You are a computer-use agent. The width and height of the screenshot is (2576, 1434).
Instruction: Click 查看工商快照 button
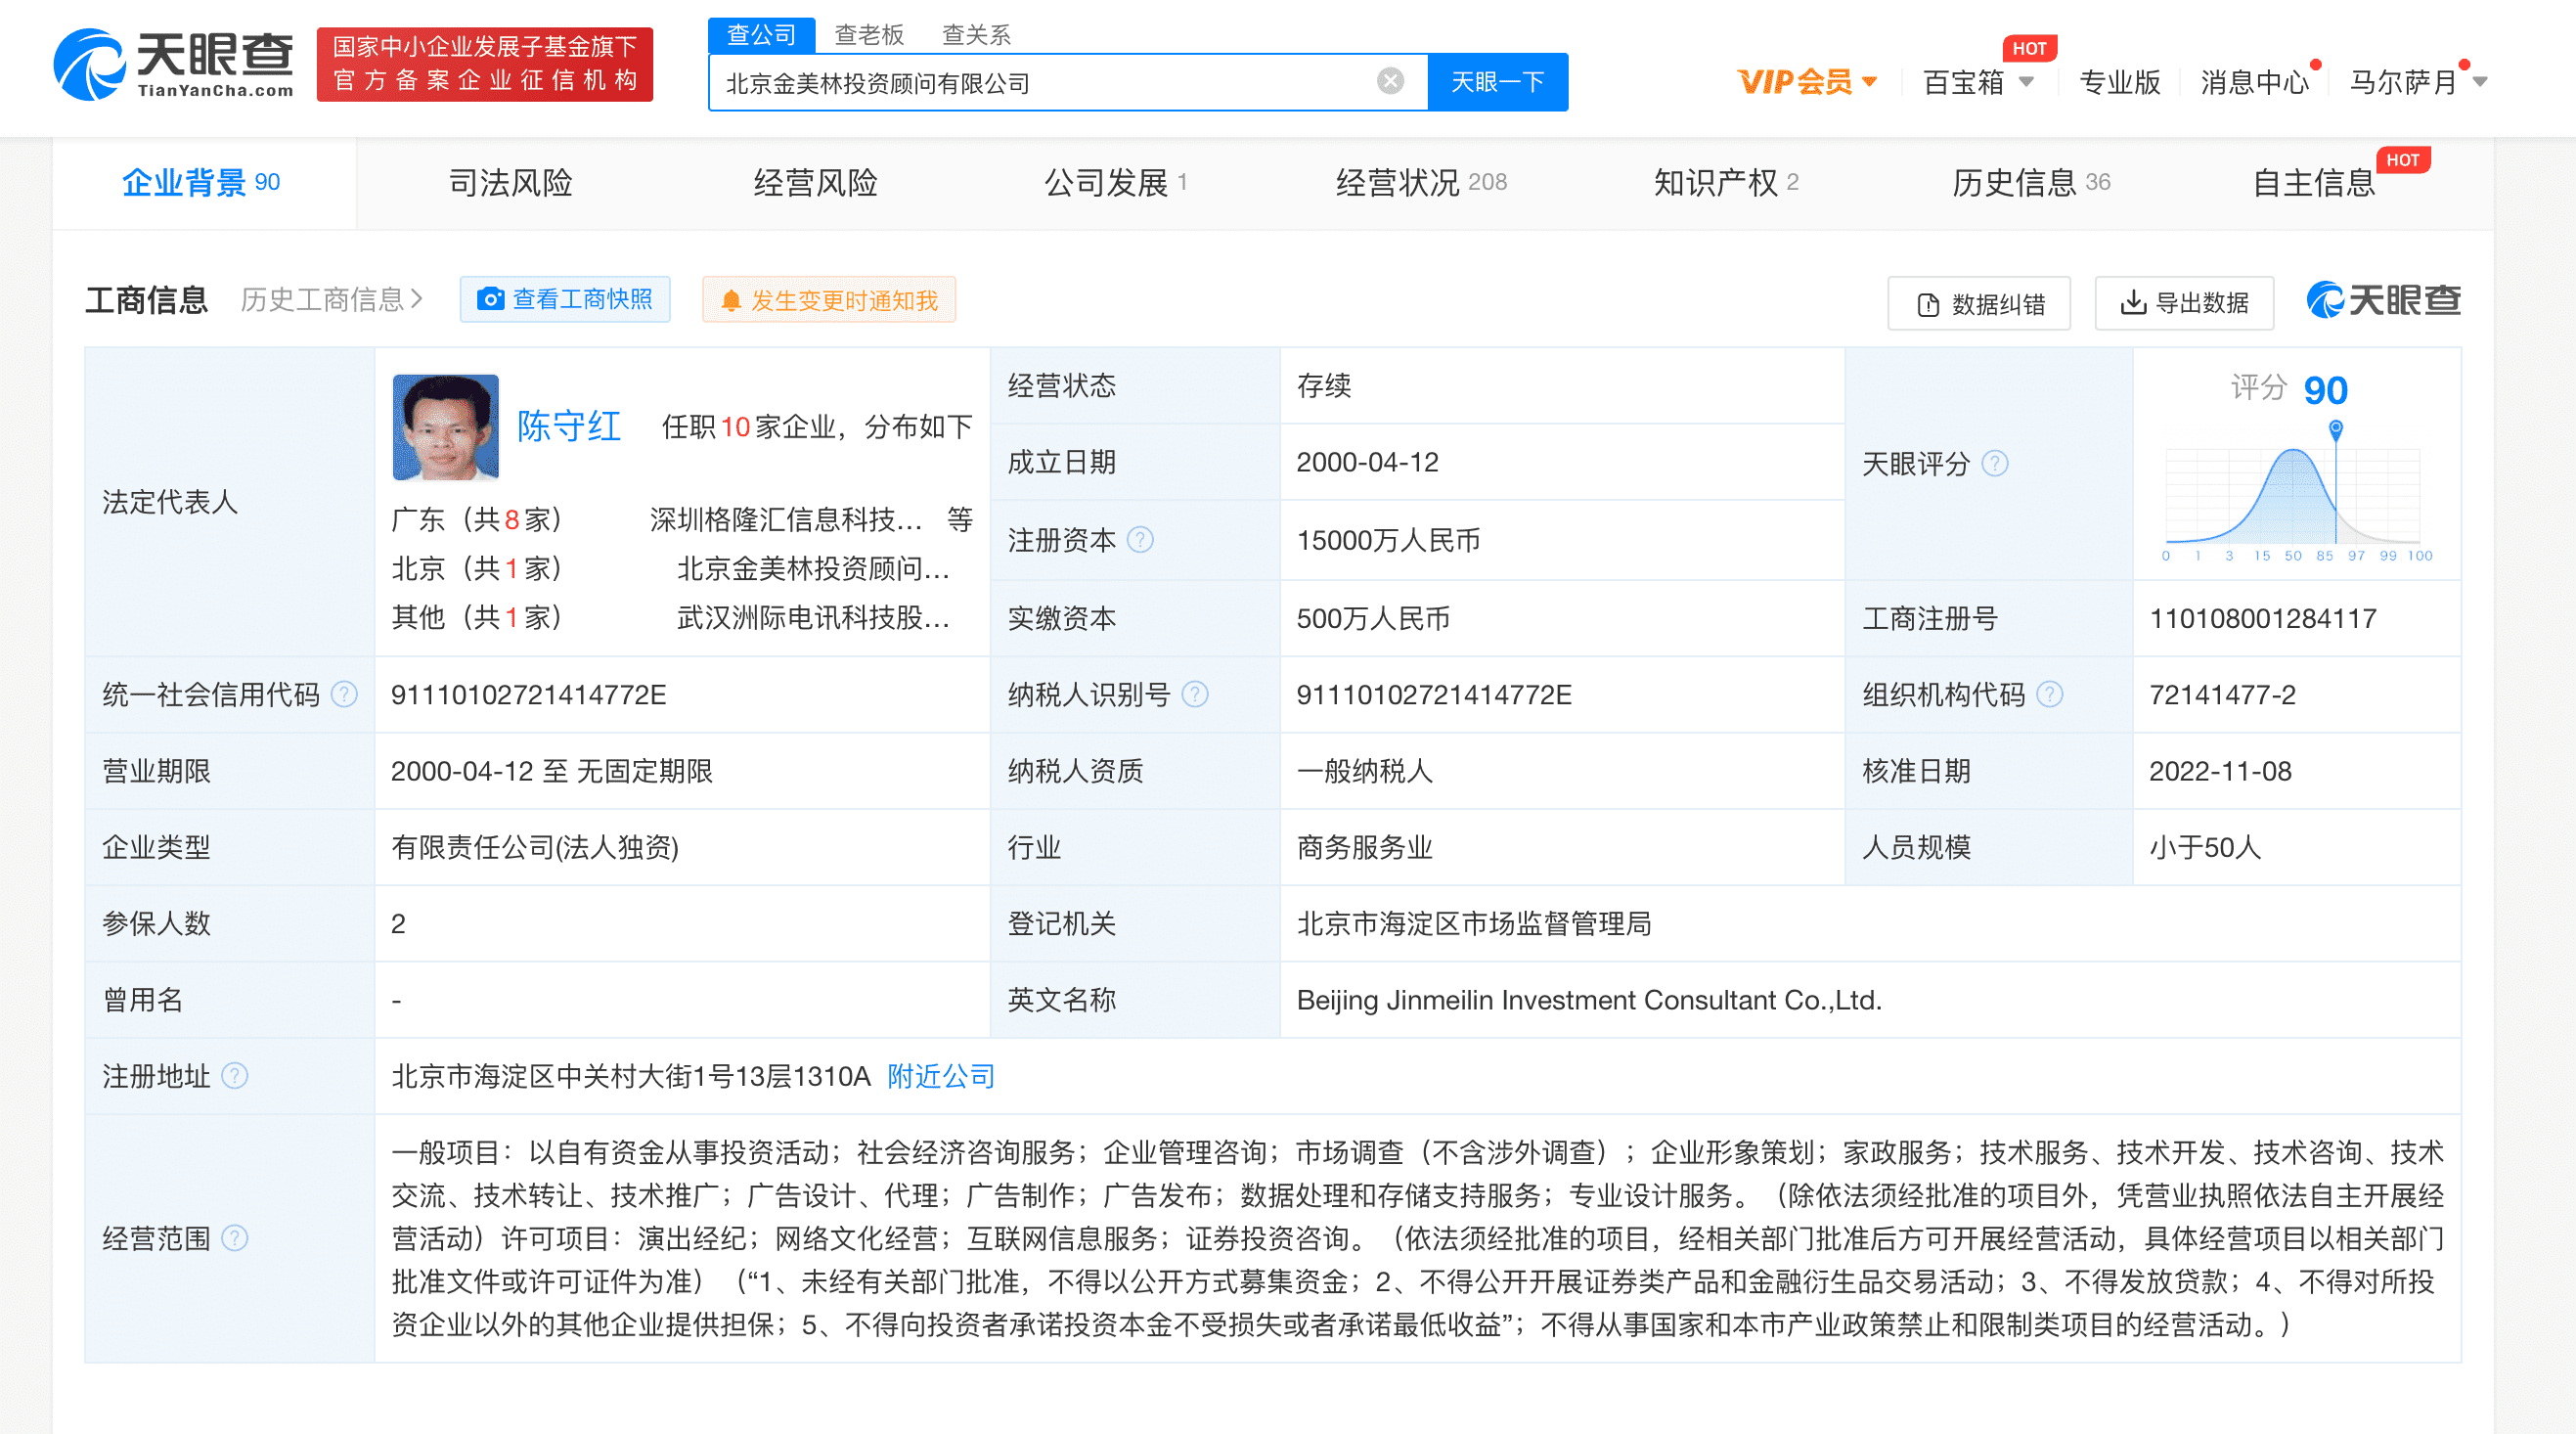click(x=565, y=299)
